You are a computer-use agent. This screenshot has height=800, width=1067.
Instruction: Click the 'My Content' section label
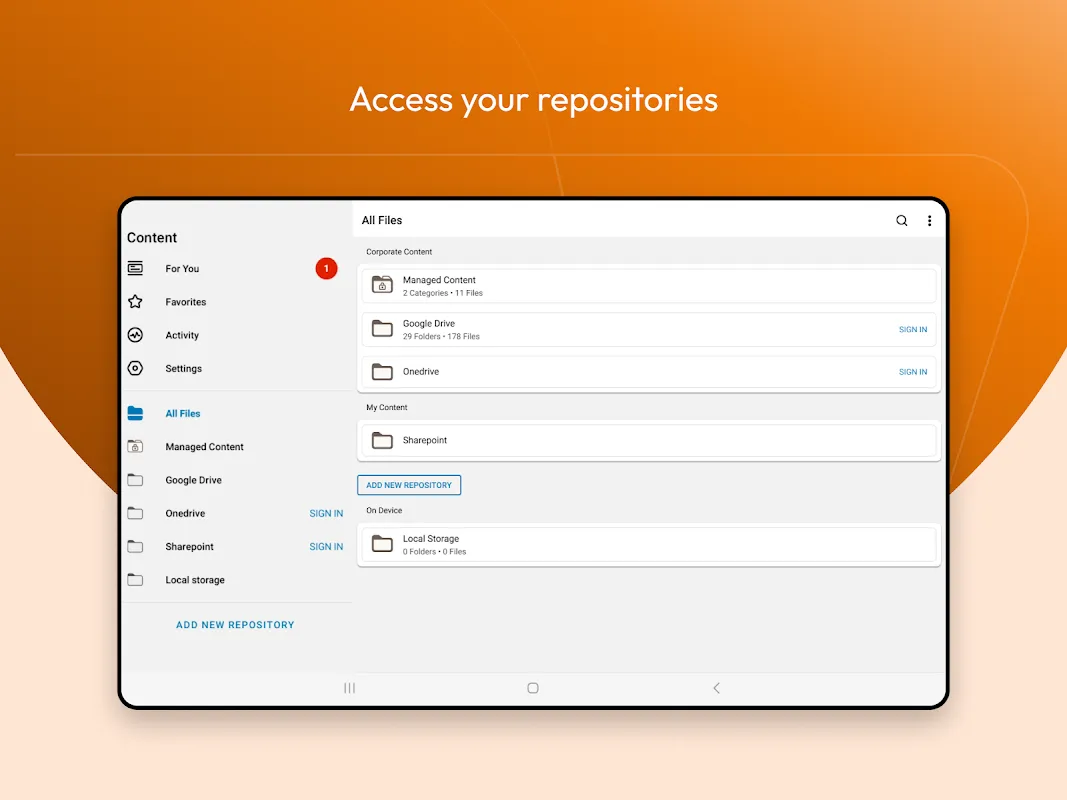click(x=387, y=407)
